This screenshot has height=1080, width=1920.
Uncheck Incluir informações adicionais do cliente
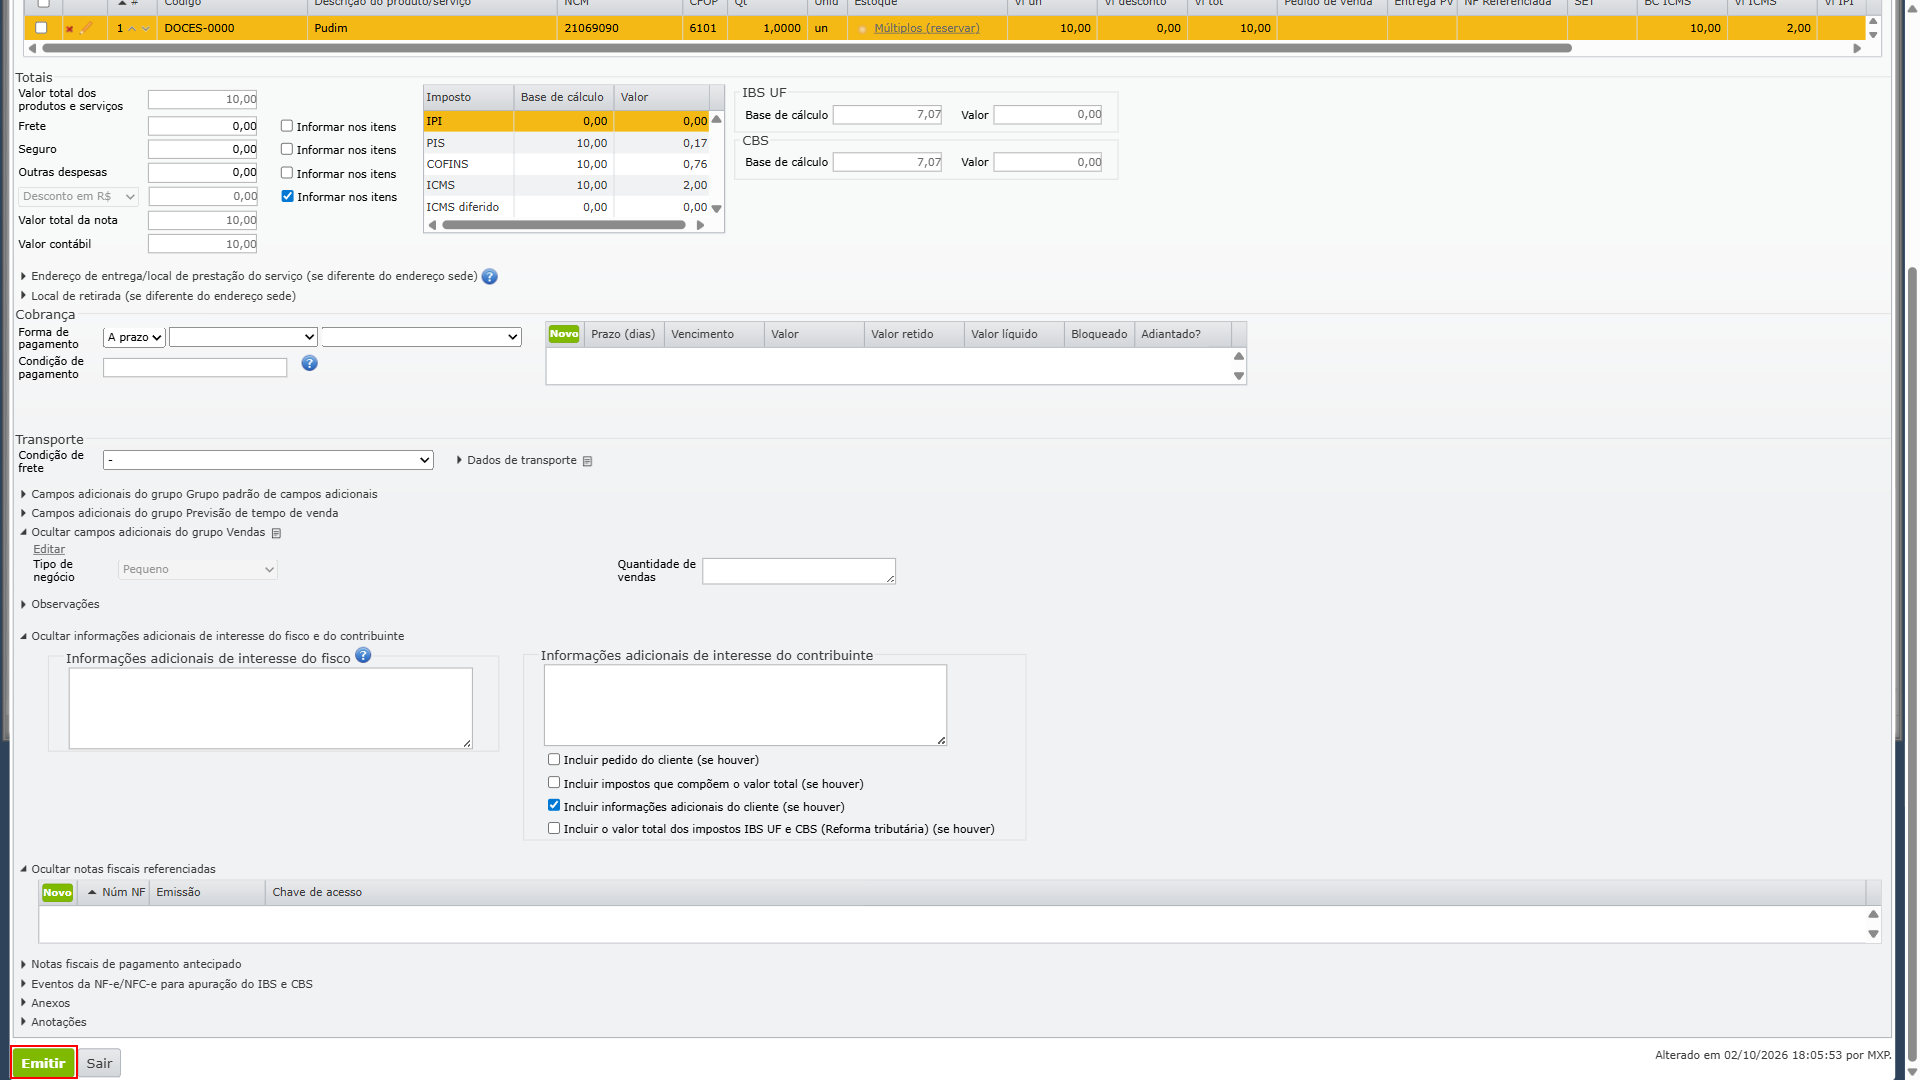(554, 806)
